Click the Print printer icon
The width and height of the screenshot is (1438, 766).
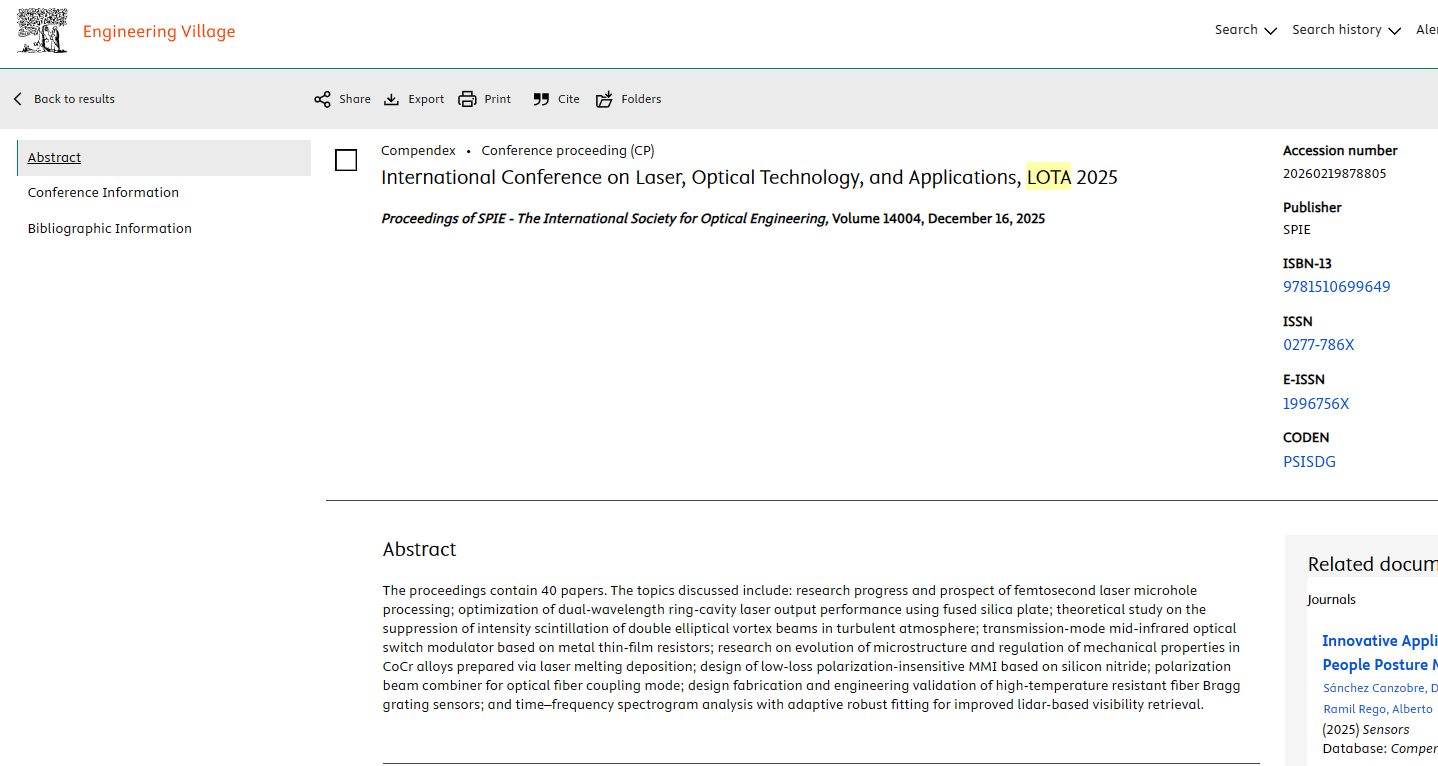pyautogui.click(x=467, y=99)
